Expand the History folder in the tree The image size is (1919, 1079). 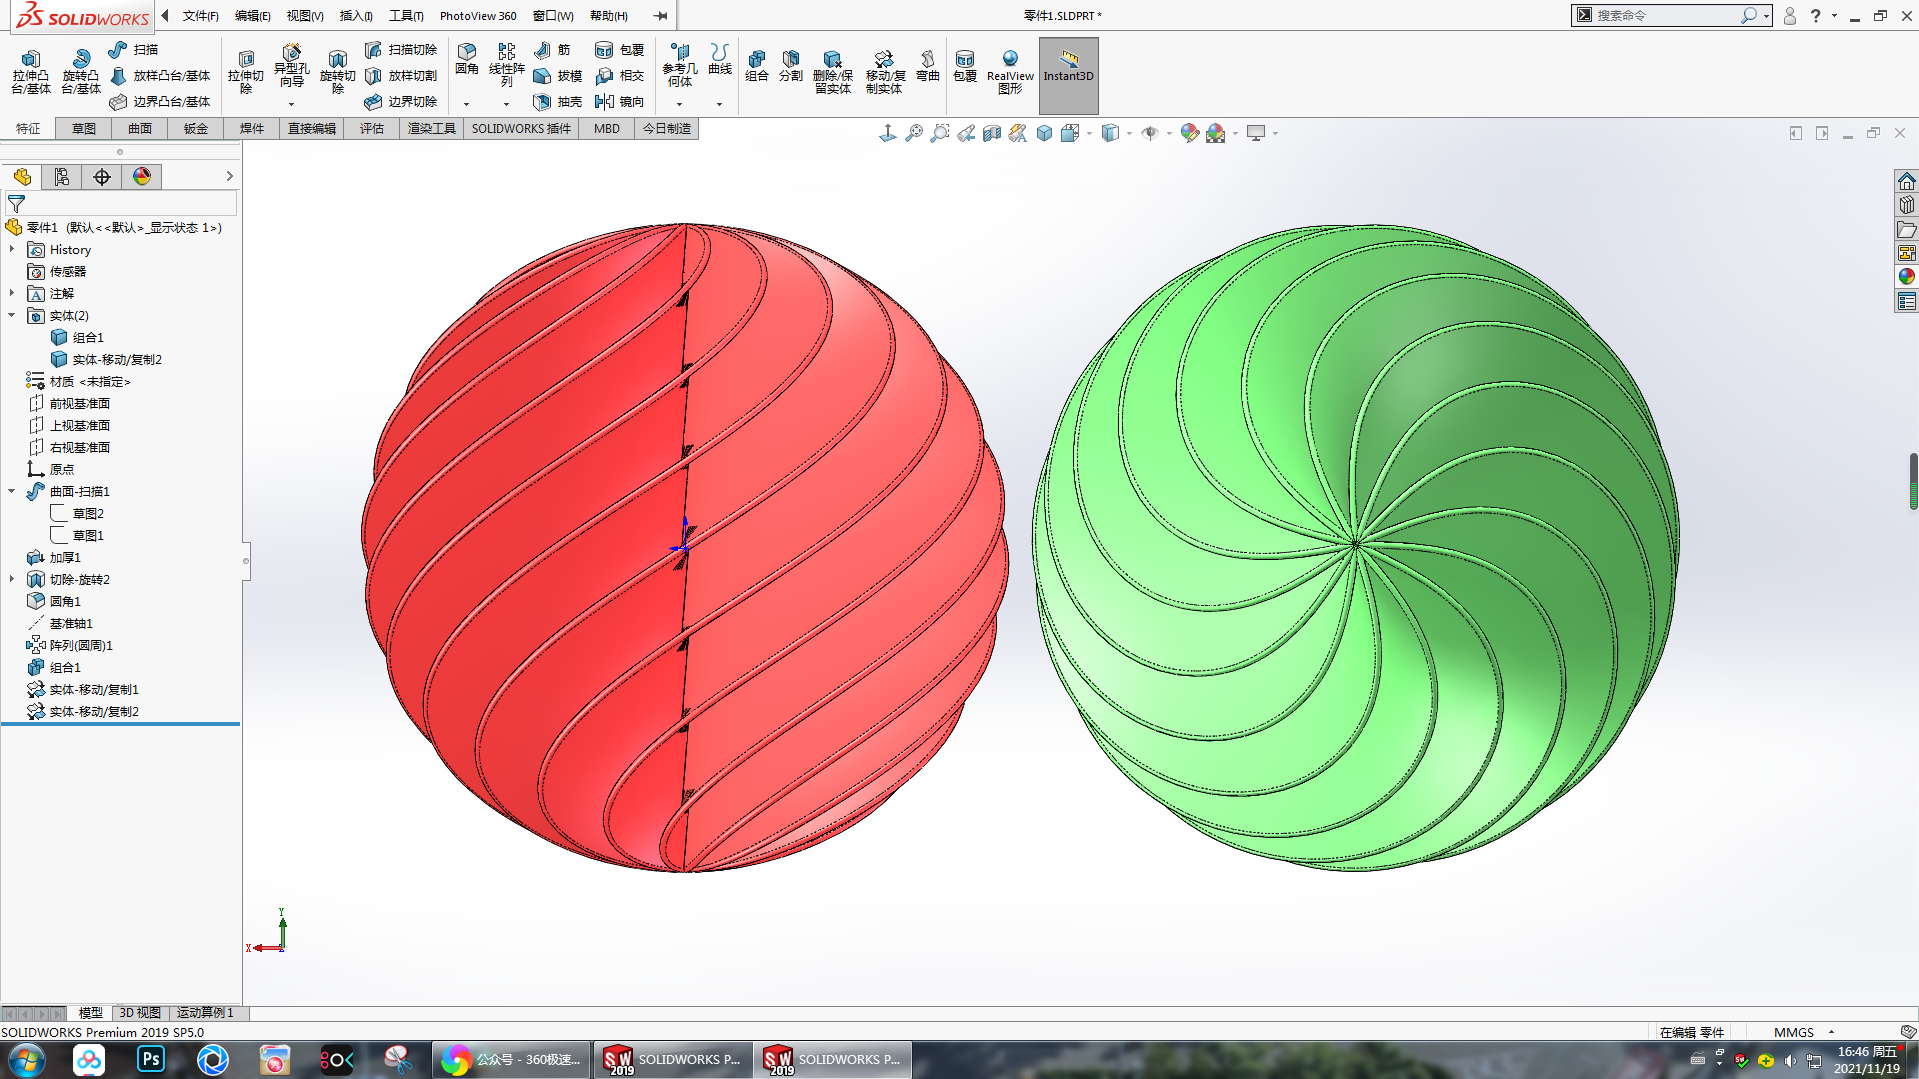click(x=12, y=249)
